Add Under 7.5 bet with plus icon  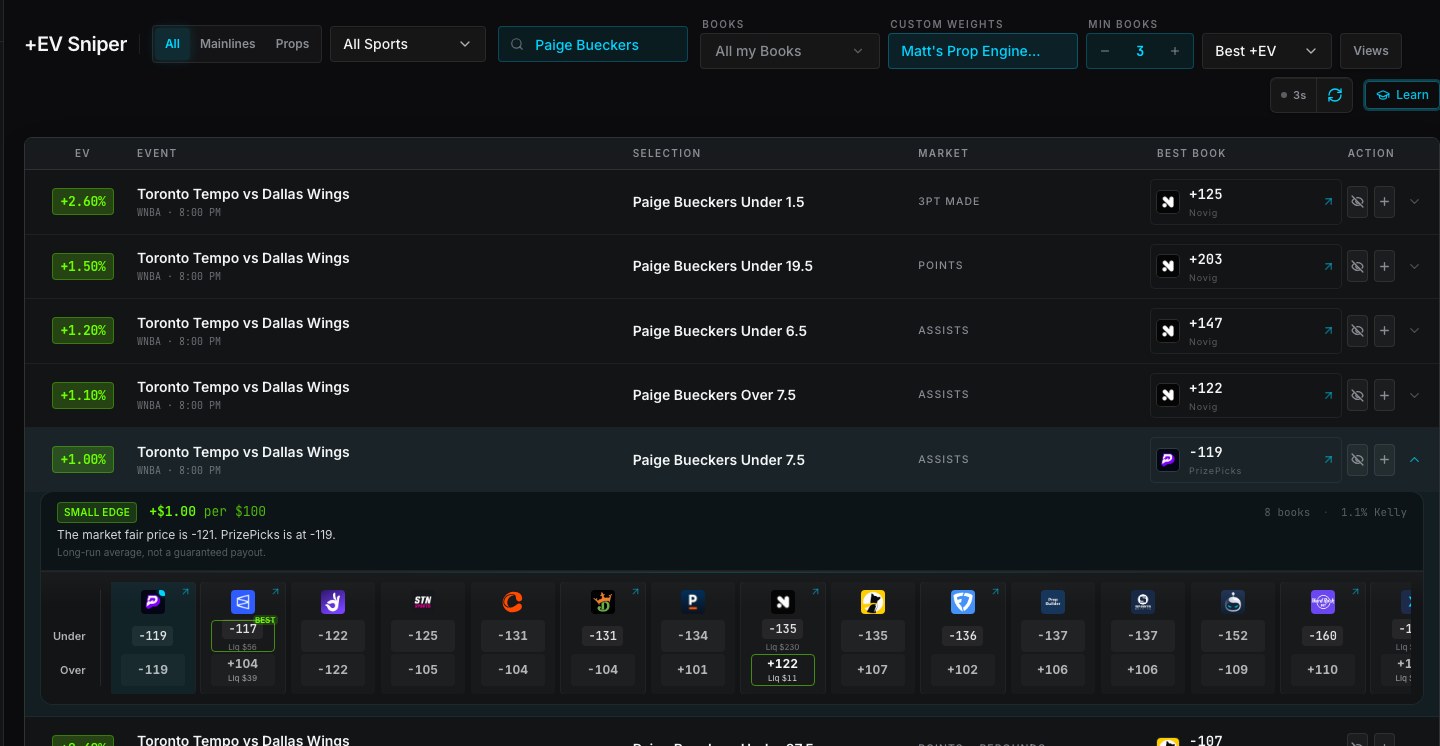click(1385, 460)
